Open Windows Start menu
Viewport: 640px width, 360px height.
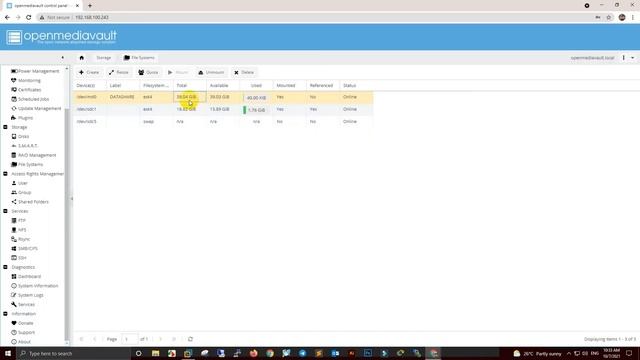8,353
